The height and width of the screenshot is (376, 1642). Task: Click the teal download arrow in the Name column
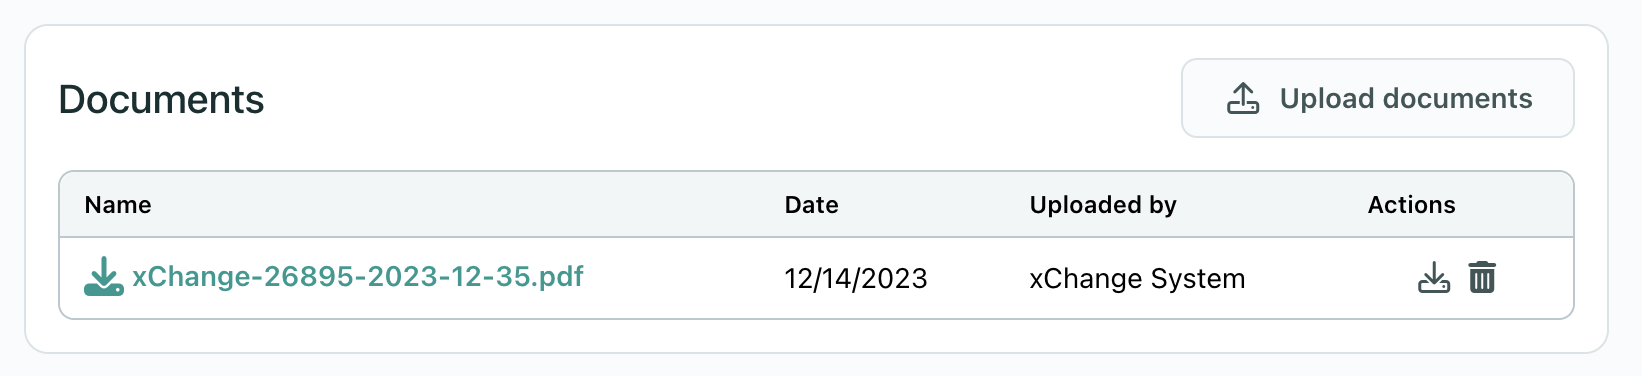(x=103, y=277)
